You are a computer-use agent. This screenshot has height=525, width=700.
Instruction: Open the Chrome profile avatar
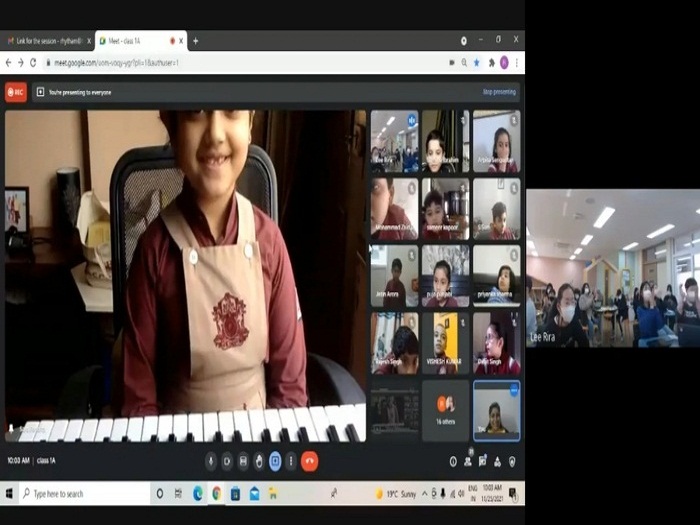click(x=504, y=63)
